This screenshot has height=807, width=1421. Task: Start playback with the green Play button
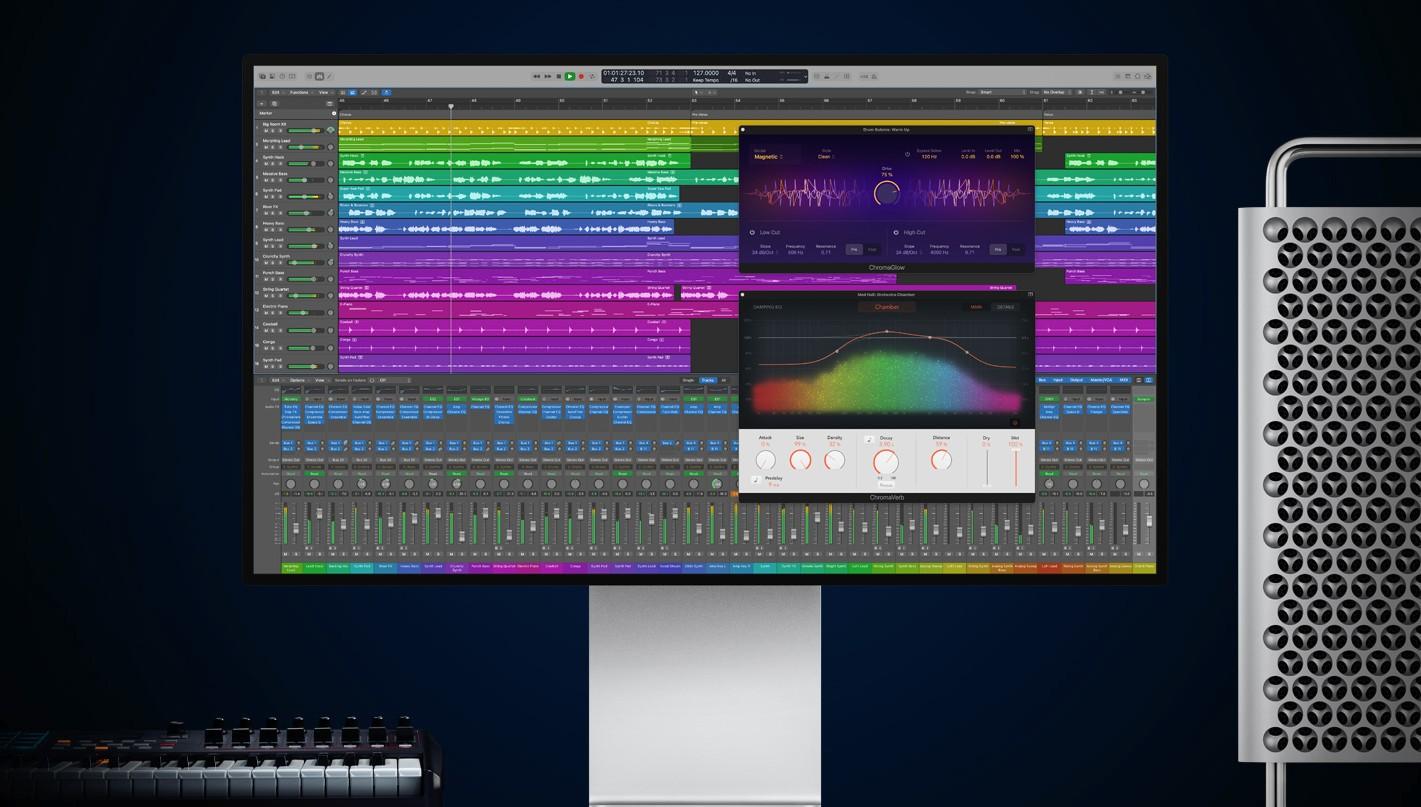[x=570, y=76]
